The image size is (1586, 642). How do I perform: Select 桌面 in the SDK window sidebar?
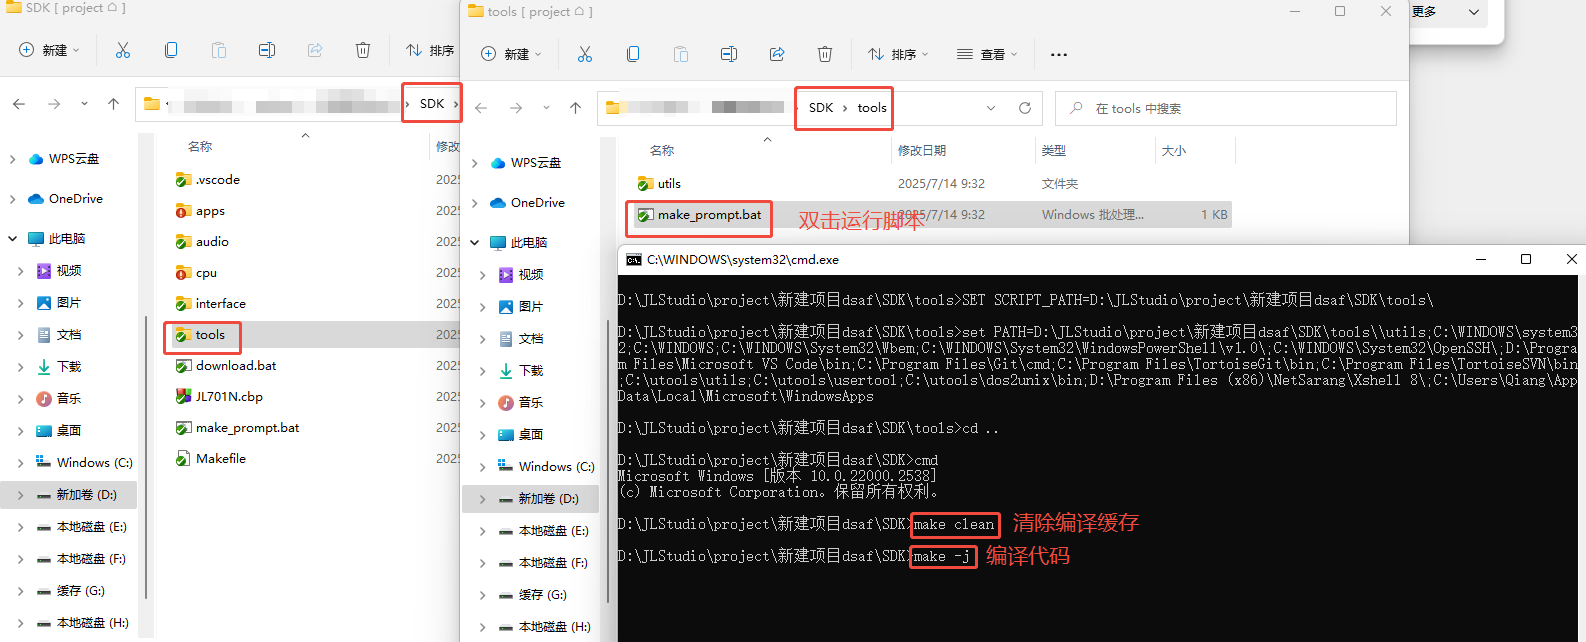(x=60, y=431)
